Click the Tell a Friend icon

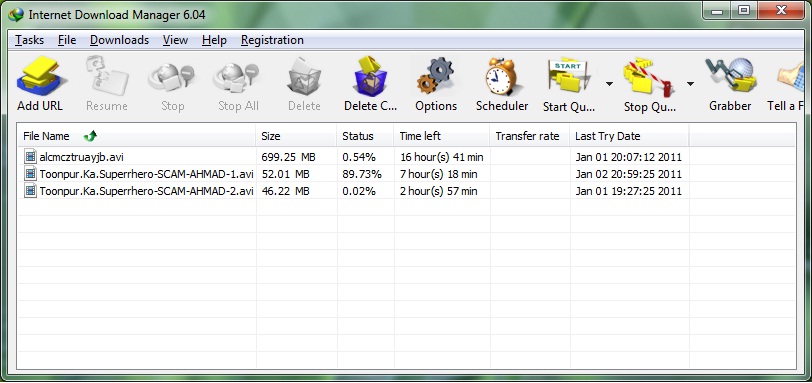pyautogui.click(x=791, y=76)
